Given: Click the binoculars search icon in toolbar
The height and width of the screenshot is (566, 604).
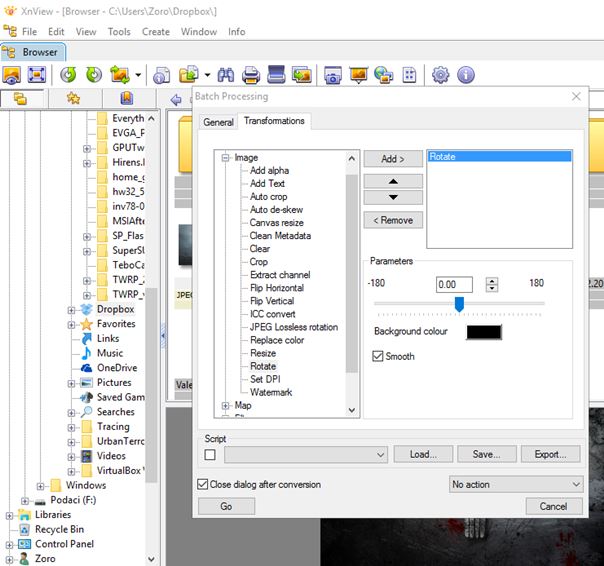Looking at the screenshot, I should 225,75.
